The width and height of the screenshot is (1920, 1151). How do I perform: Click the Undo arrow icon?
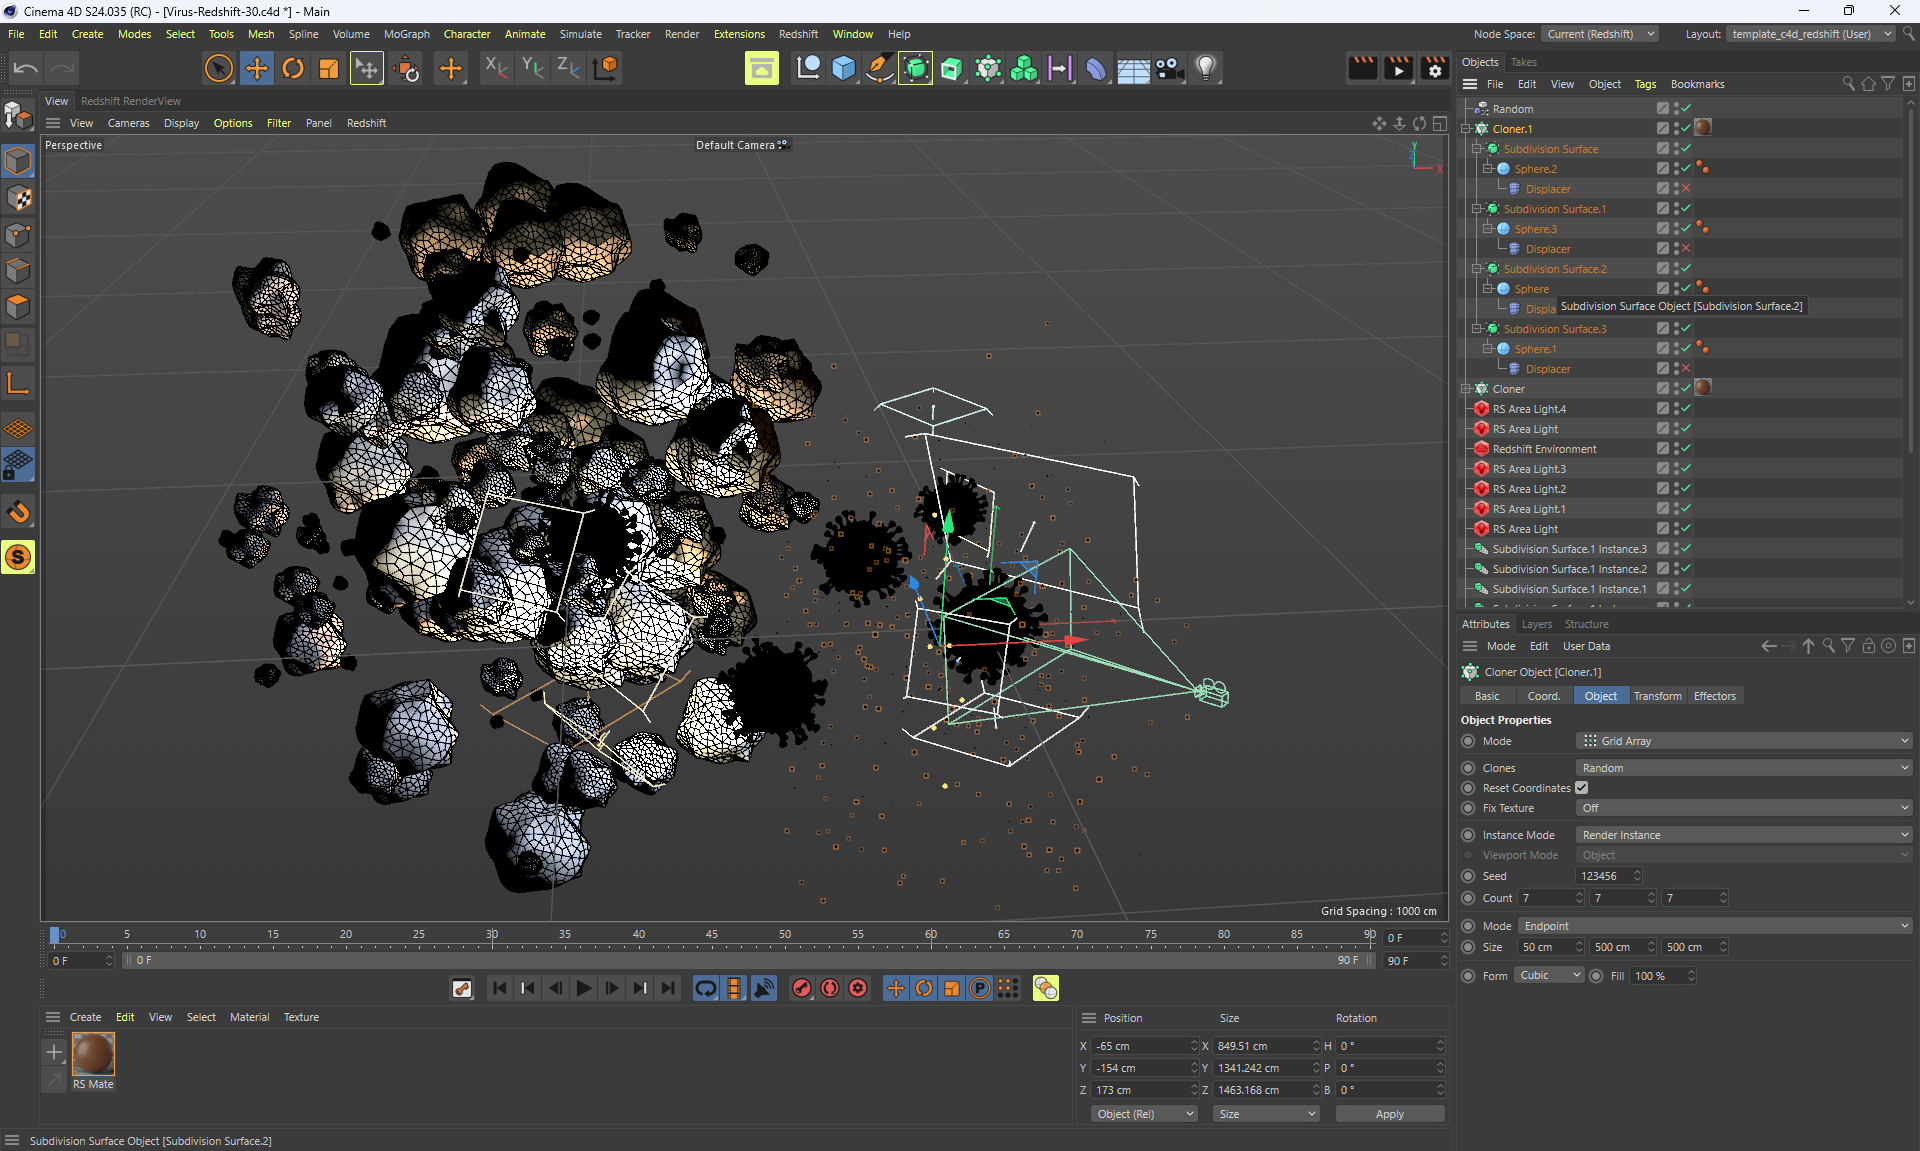pos(26,68)
